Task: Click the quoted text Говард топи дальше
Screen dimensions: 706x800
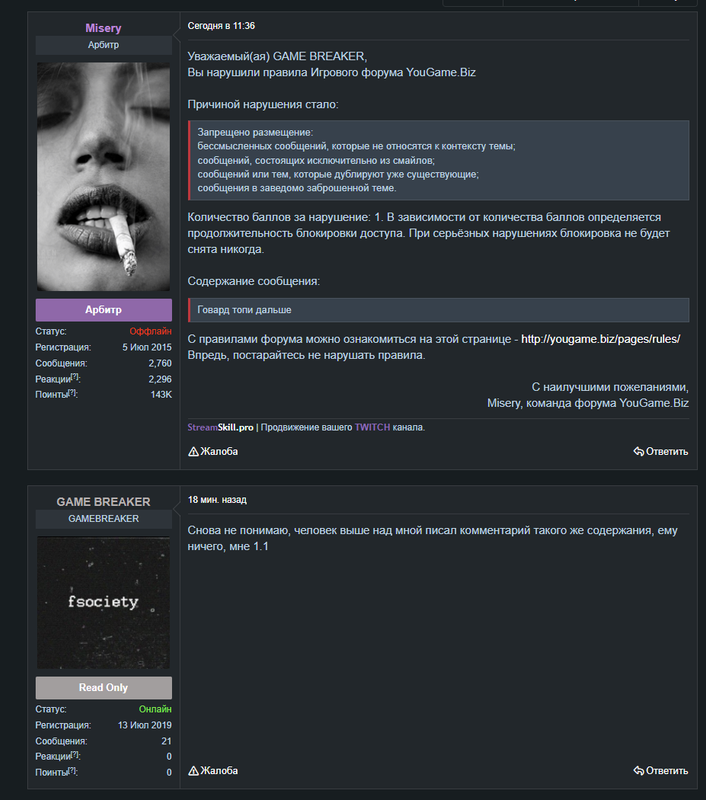Action: click(244, 310)
